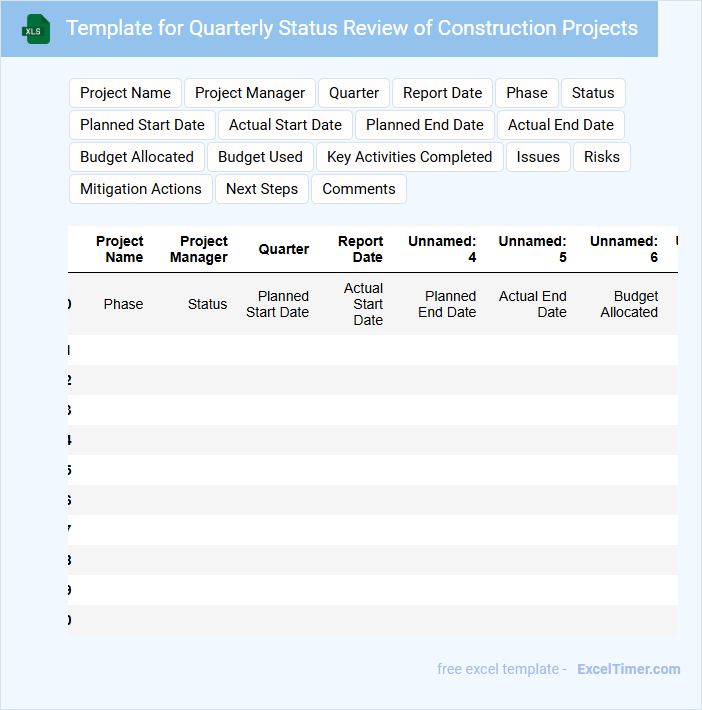Image resolution: width=702 pixels, height=710 pixels.
Task: Choose the Budget Used tag
Action: click(260, 157)
